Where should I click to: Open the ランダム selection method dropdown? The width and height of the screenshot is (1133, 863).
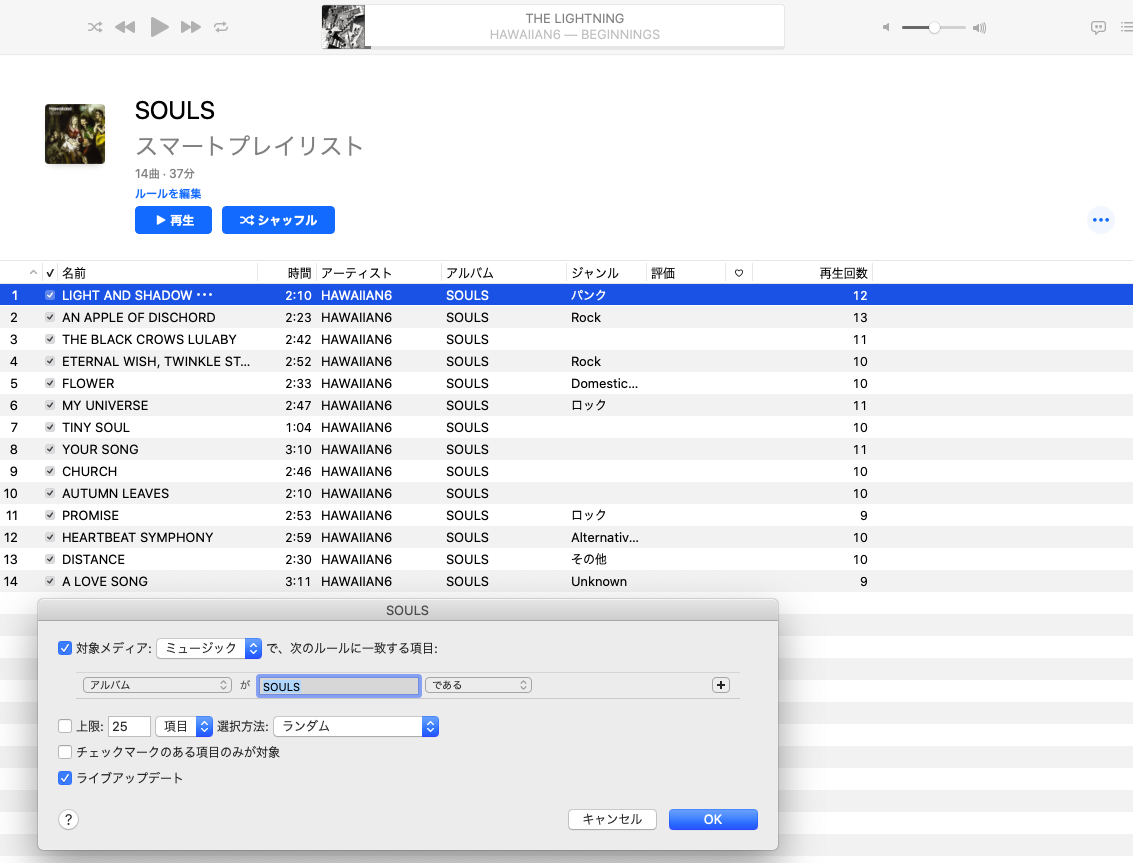(356, 726)
